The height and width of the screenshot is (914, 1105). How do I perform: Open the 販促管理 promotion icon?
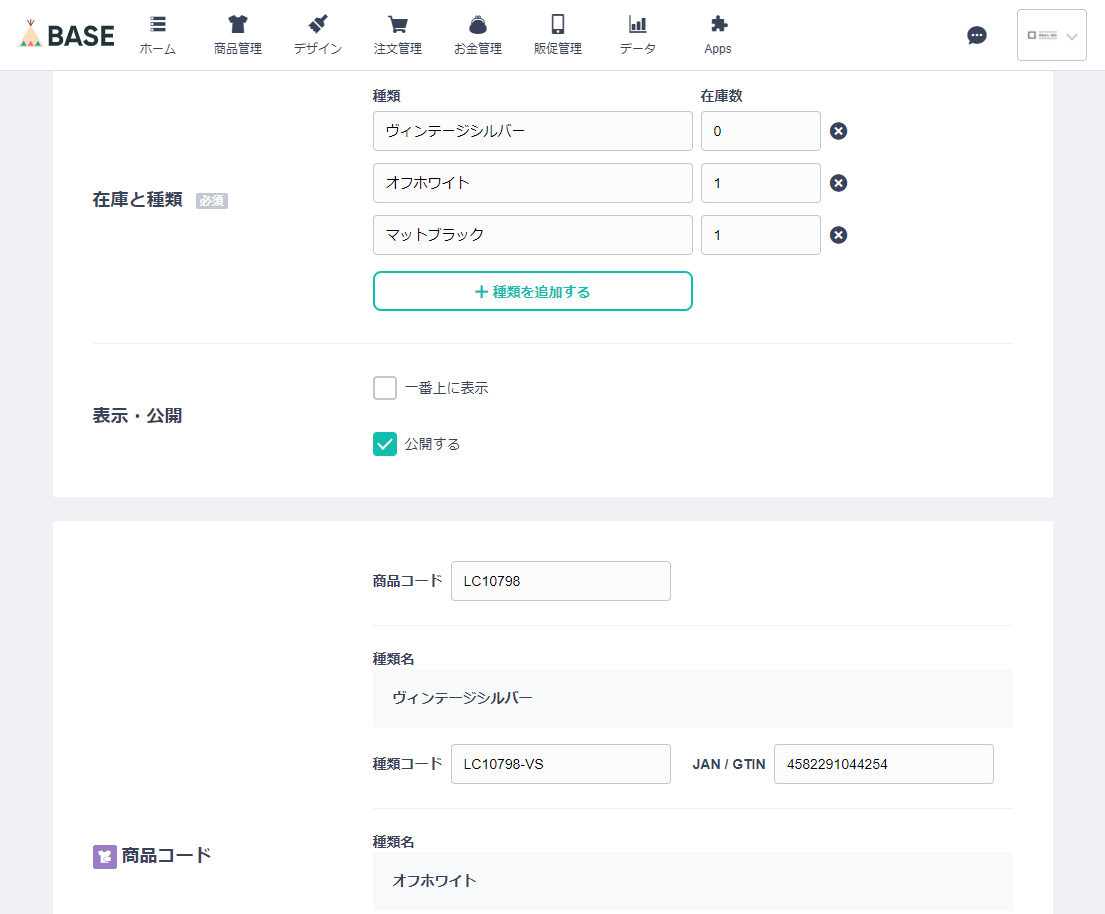click(557, 25)
